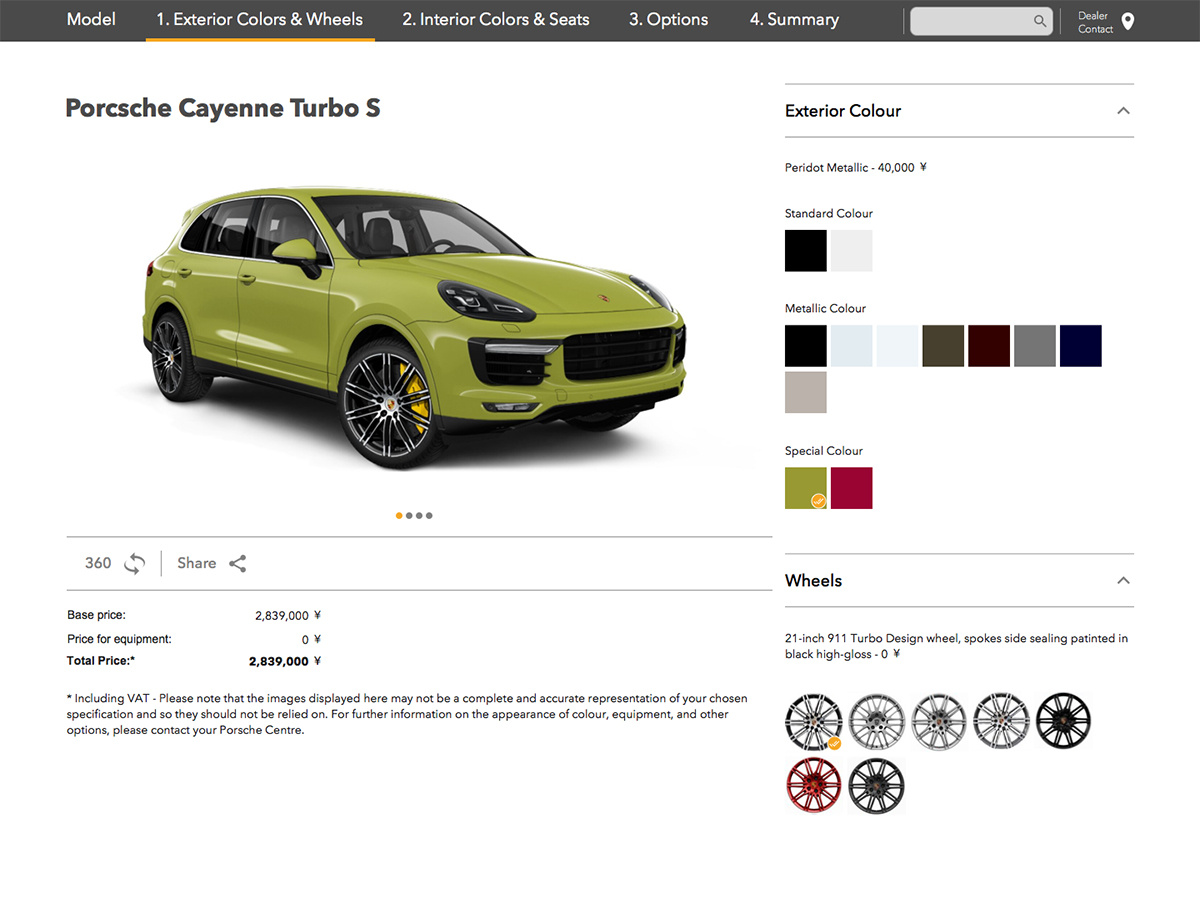Select the second pagination dot below the car

(x=409, y=515)
